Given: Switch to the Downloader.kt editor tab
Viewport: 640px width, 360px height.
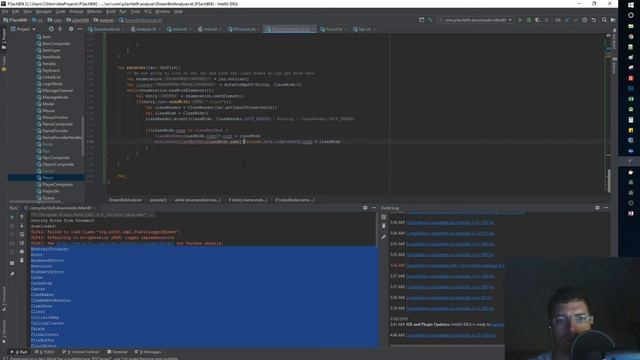Looking at the screenshot, I should pyautogui.click(x=106, y=29).
